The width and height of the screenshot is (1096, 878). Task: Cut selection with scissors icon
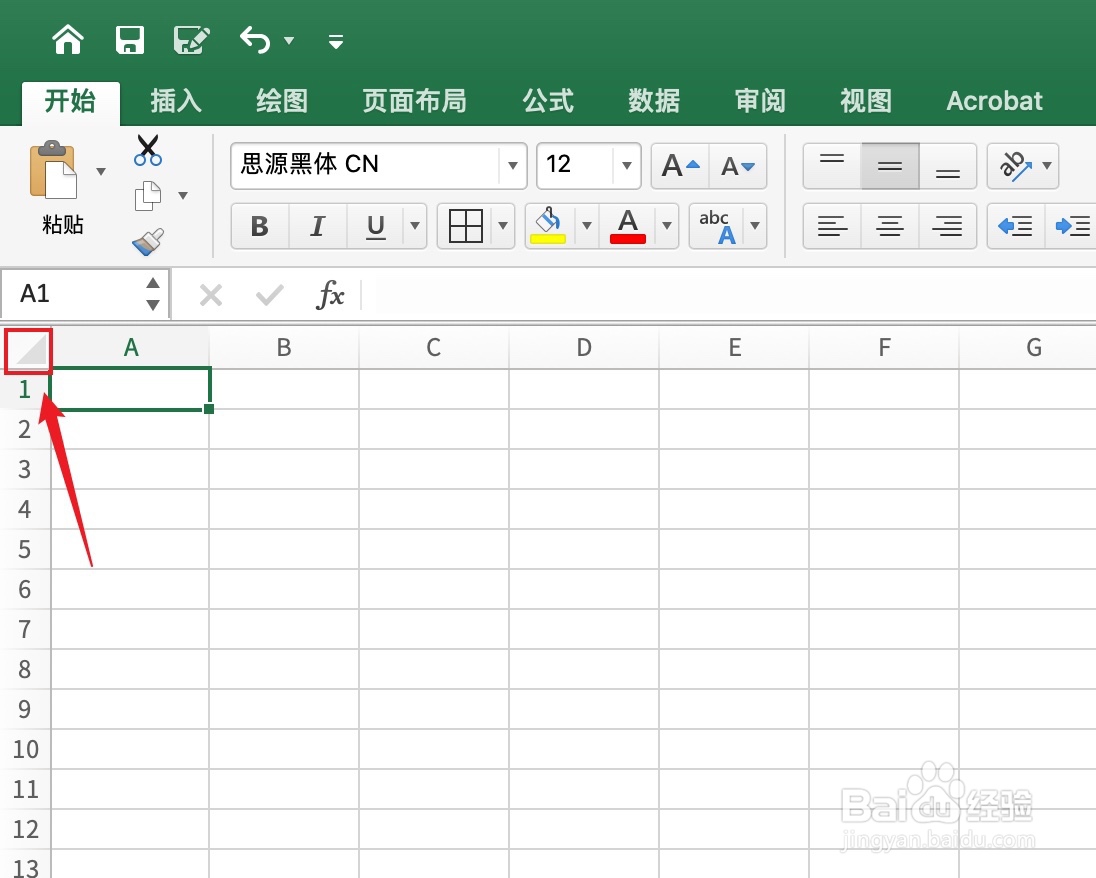coord(147,150)
